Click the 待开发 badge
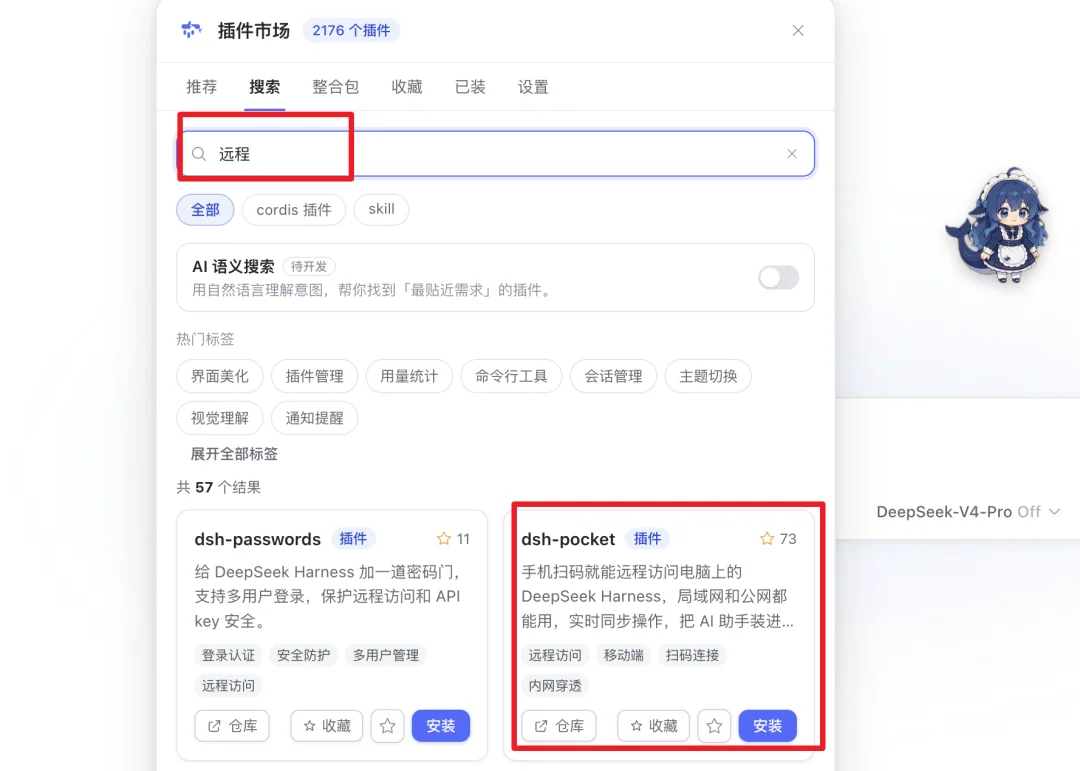The image size is (1080, 771). tap(309, 267)
